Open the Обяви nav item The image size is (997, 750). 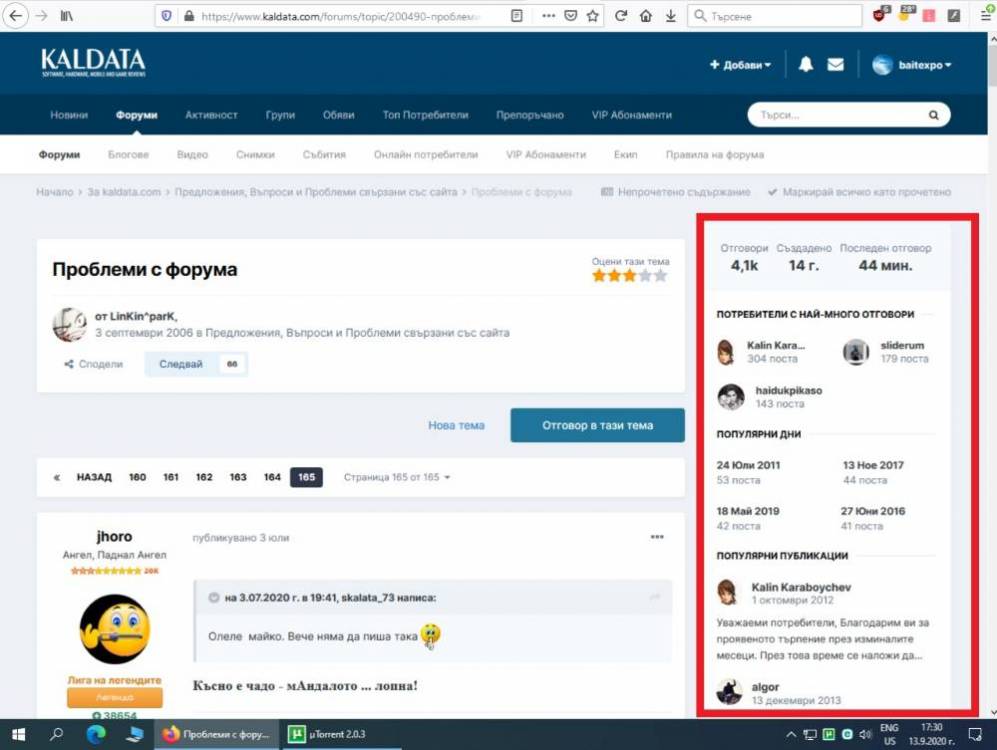pyautogui.click(x=338, y=115)
